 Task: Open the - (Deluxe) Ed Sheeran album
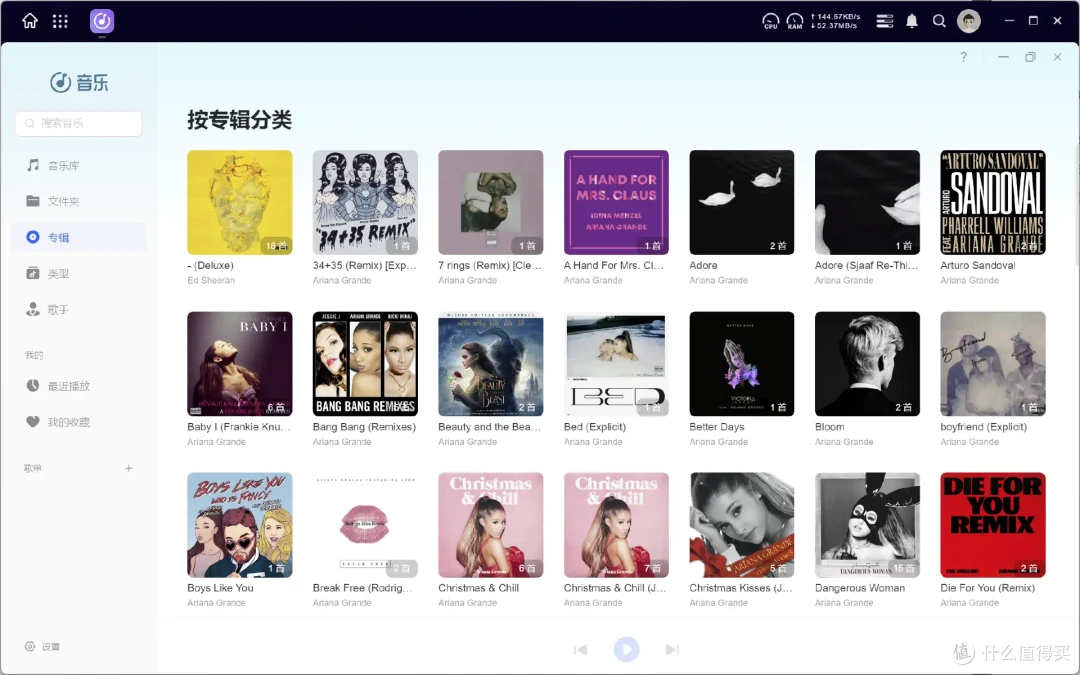coord(240,202)
